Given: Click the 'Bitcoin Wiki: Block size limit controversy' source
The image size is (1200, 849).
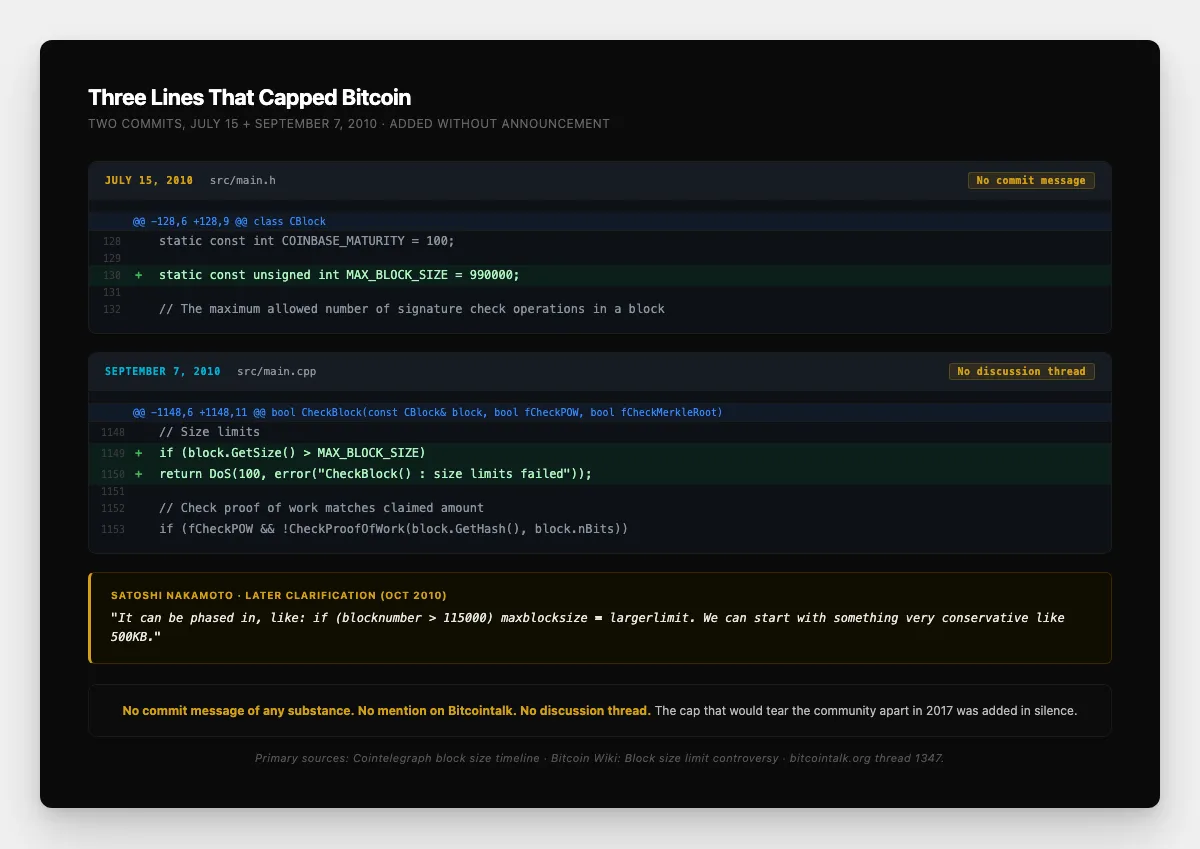Looking at the screenshot, I should click(x=664, y=758).
